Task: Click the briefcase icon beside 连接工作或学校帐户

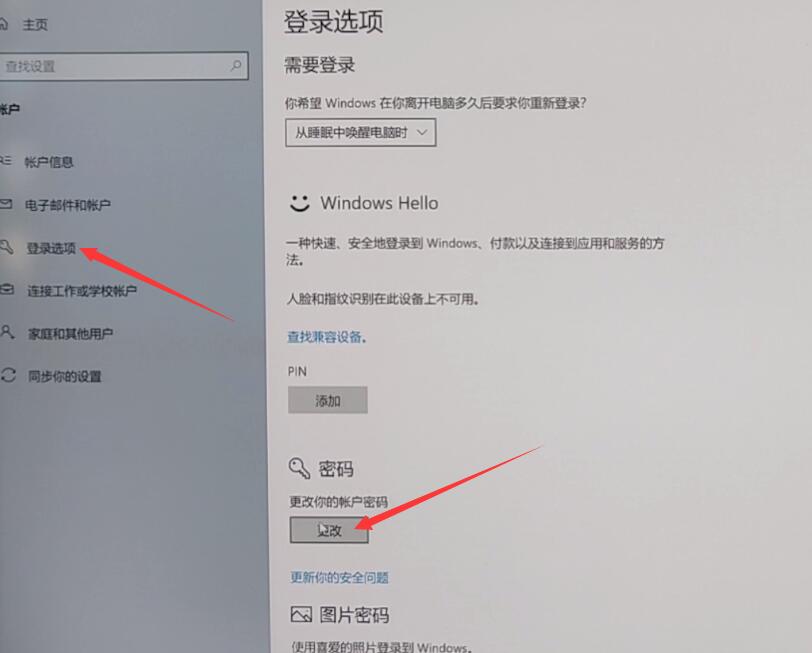Action: [7, 290]
